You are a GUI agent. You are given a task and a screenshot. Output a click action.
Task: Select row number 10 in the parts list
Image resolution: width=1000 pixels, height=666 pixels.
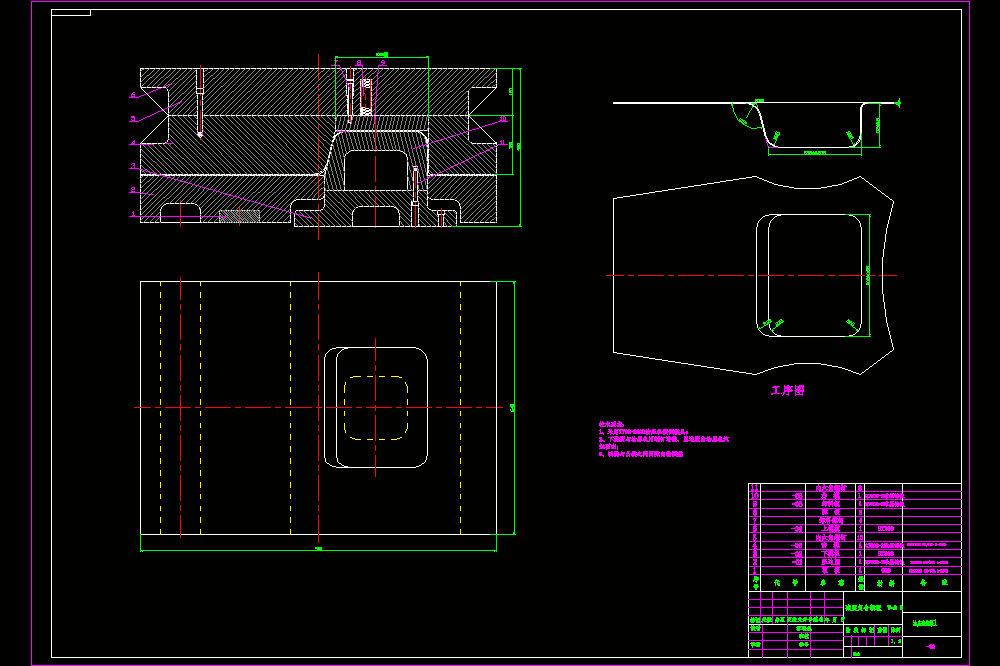[855, 496]
